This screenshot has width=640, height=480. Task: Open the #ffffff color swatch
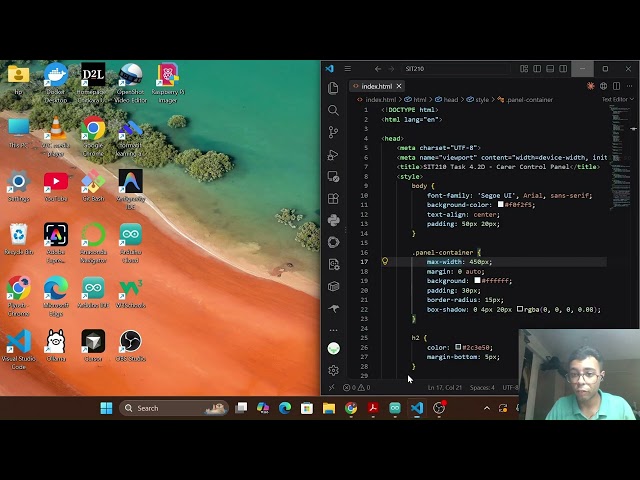click(477, 280)
